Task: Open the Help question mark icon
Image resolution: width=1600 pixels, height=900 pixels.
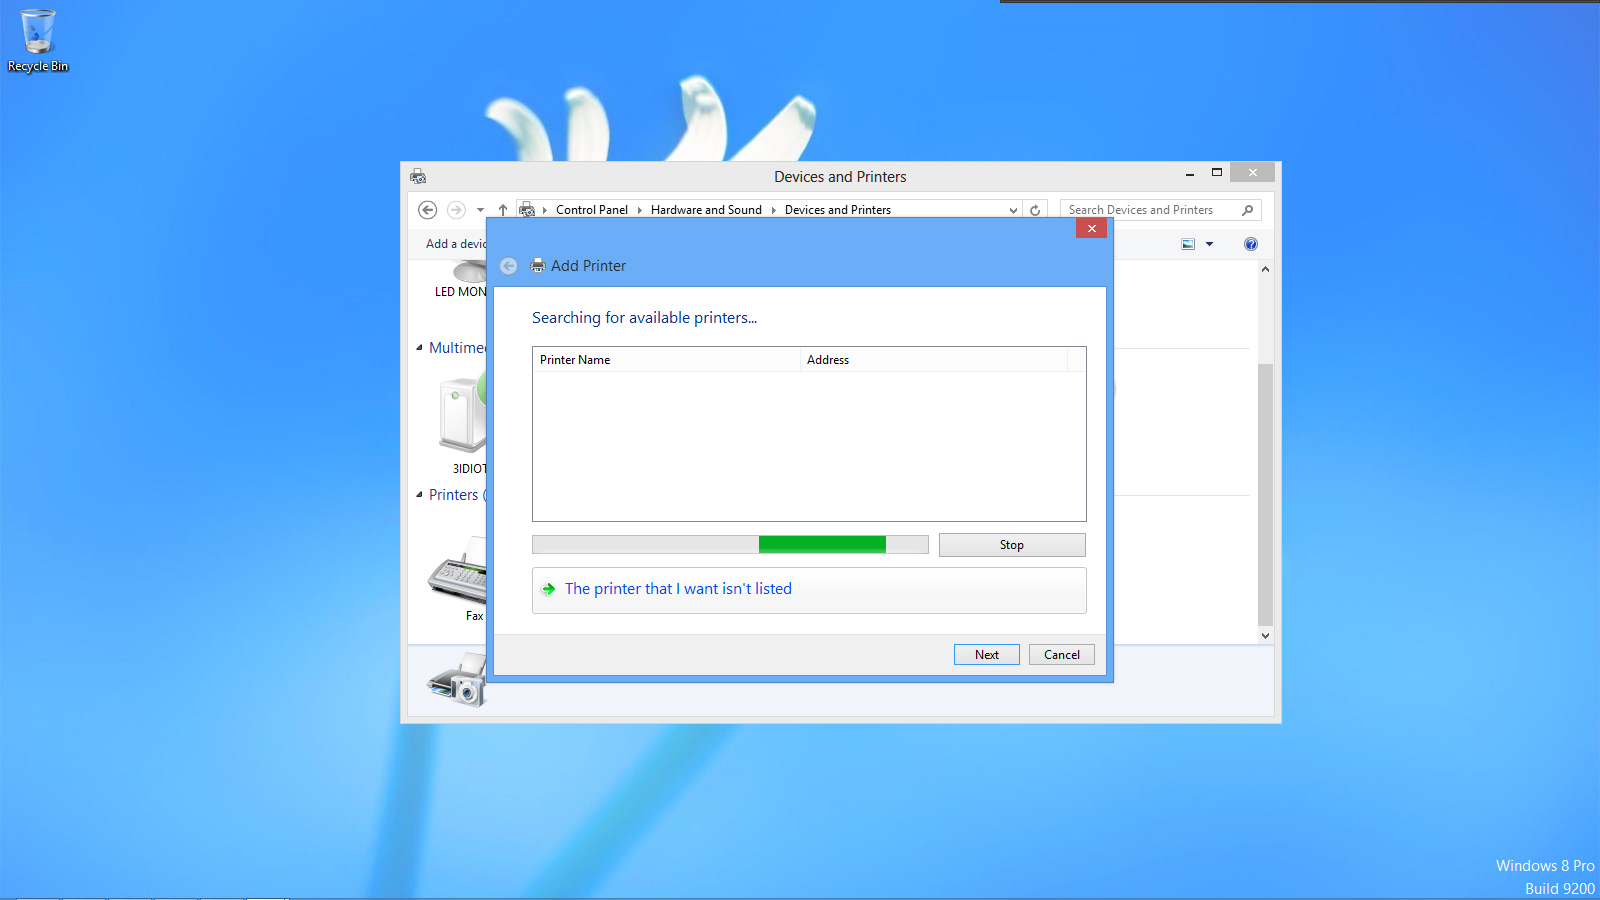Action: (x=1250, y=243)
